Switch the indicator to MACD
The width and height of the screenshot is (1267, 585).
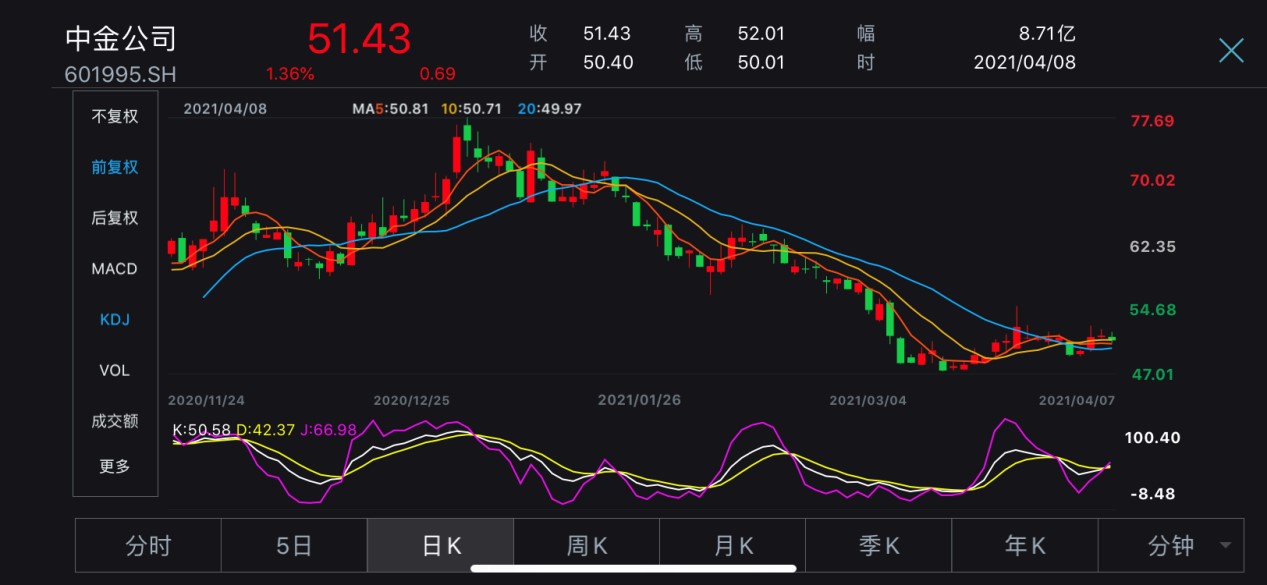point(115,269)
